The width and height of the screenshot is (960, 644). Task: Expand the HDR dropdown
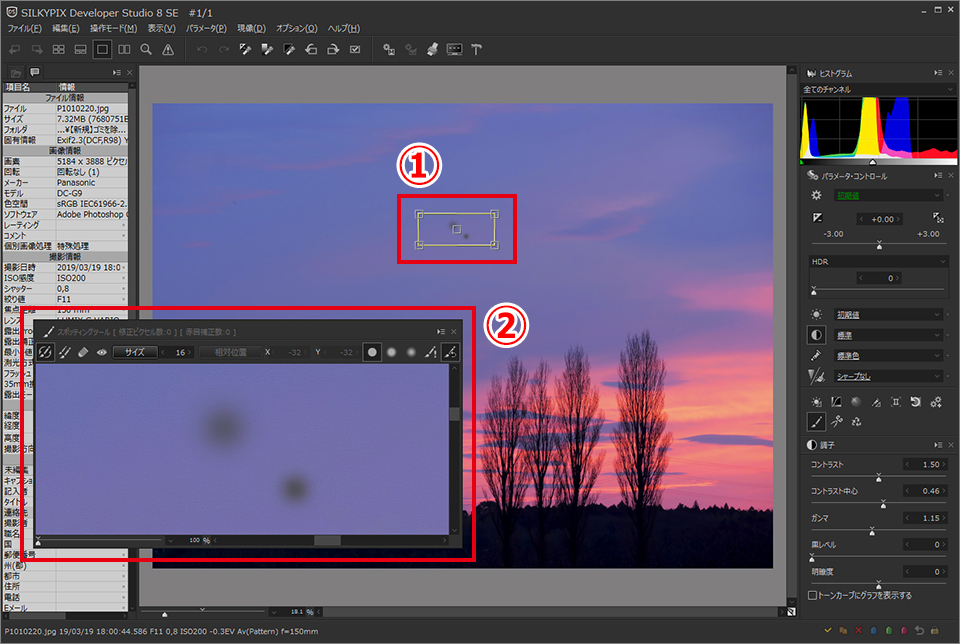coord(878,261)
